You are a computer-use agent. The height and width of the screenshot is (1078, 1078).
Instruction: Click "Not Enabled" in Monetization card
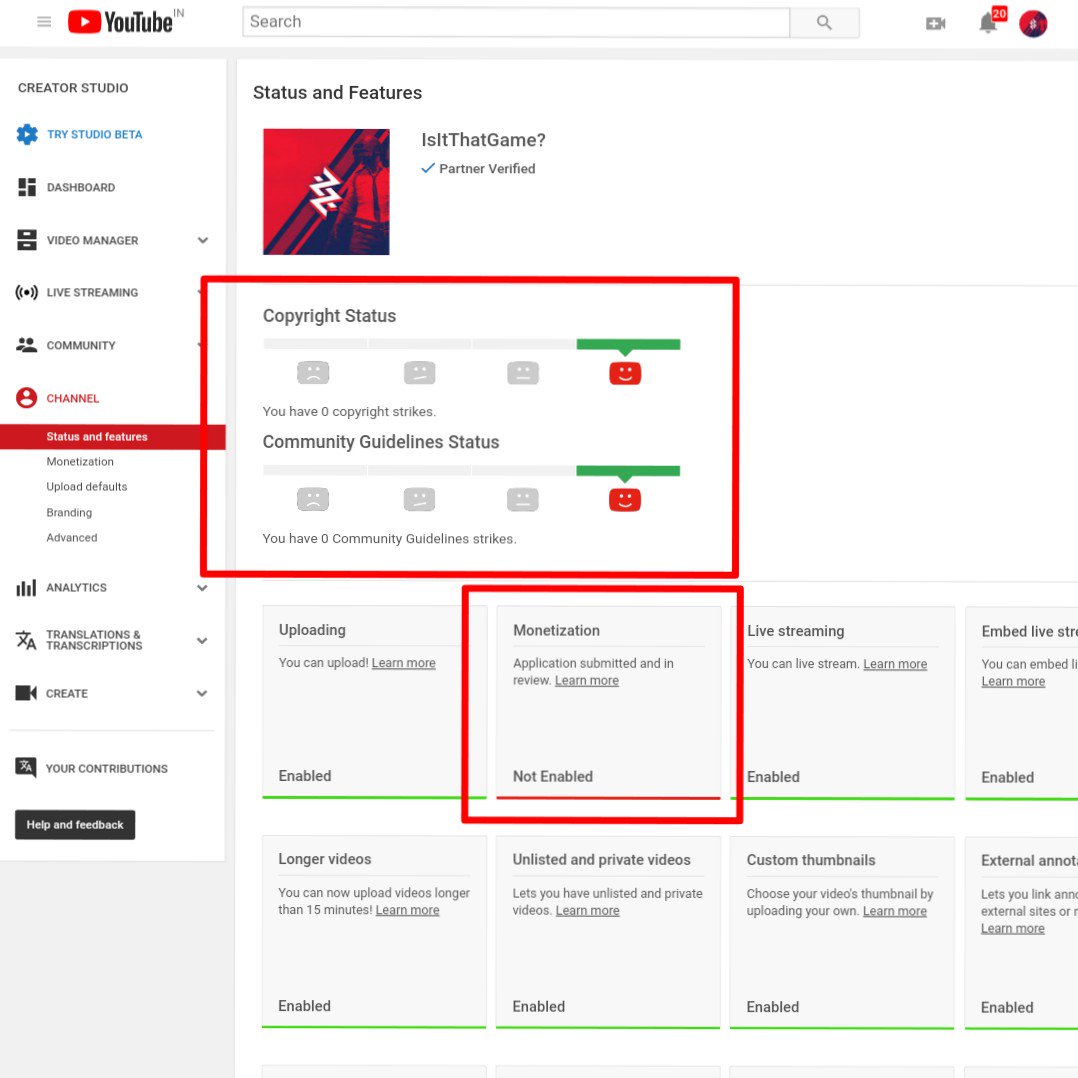[553, 776]
